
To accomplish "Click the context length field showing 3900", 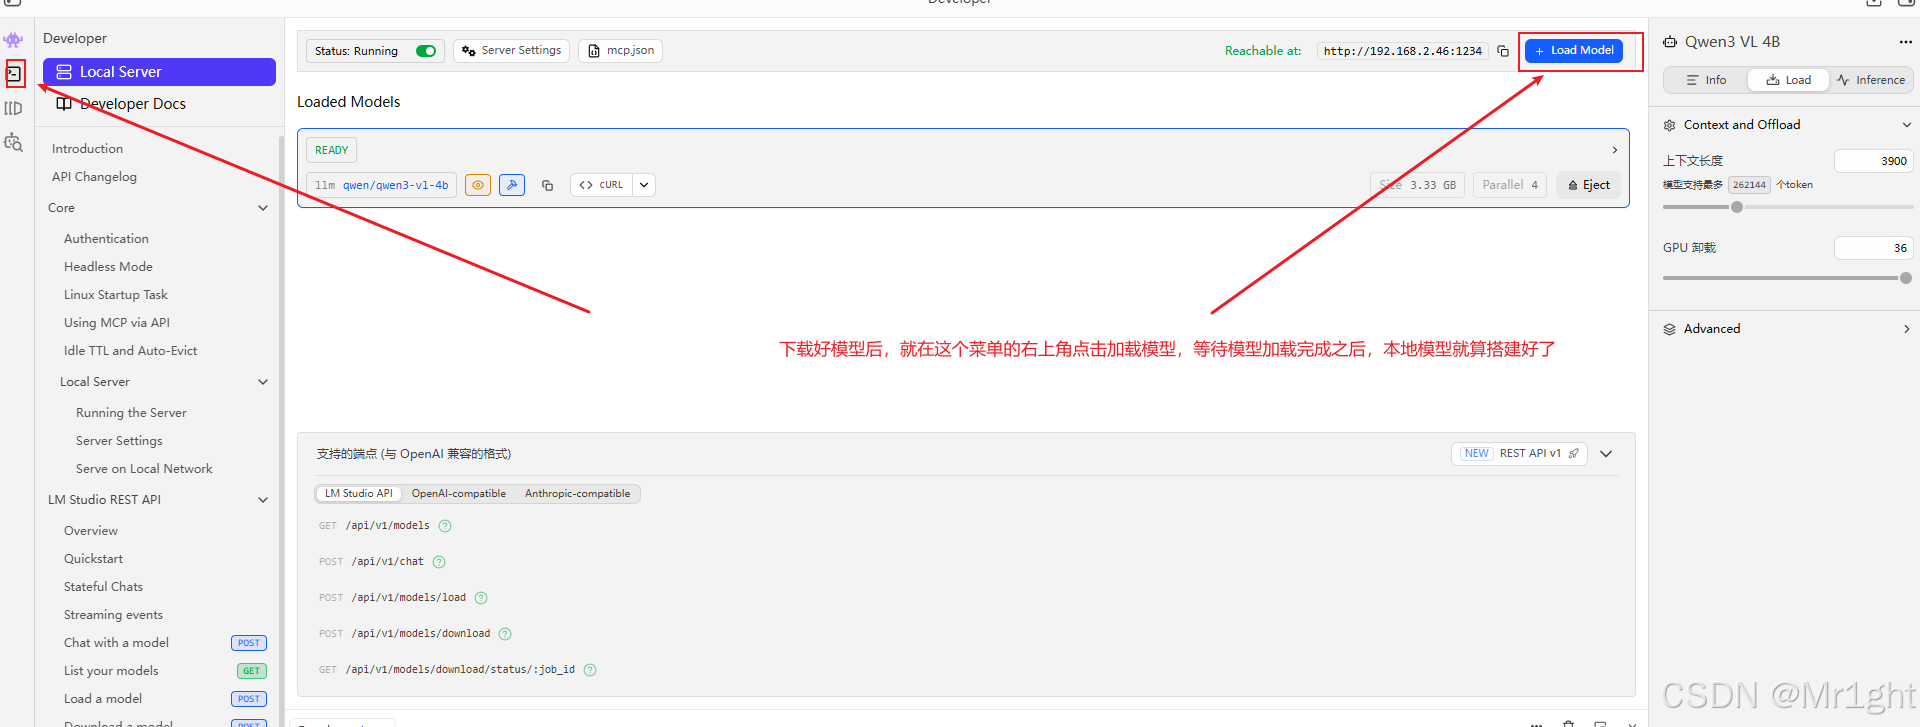I will click(1874, 161).
